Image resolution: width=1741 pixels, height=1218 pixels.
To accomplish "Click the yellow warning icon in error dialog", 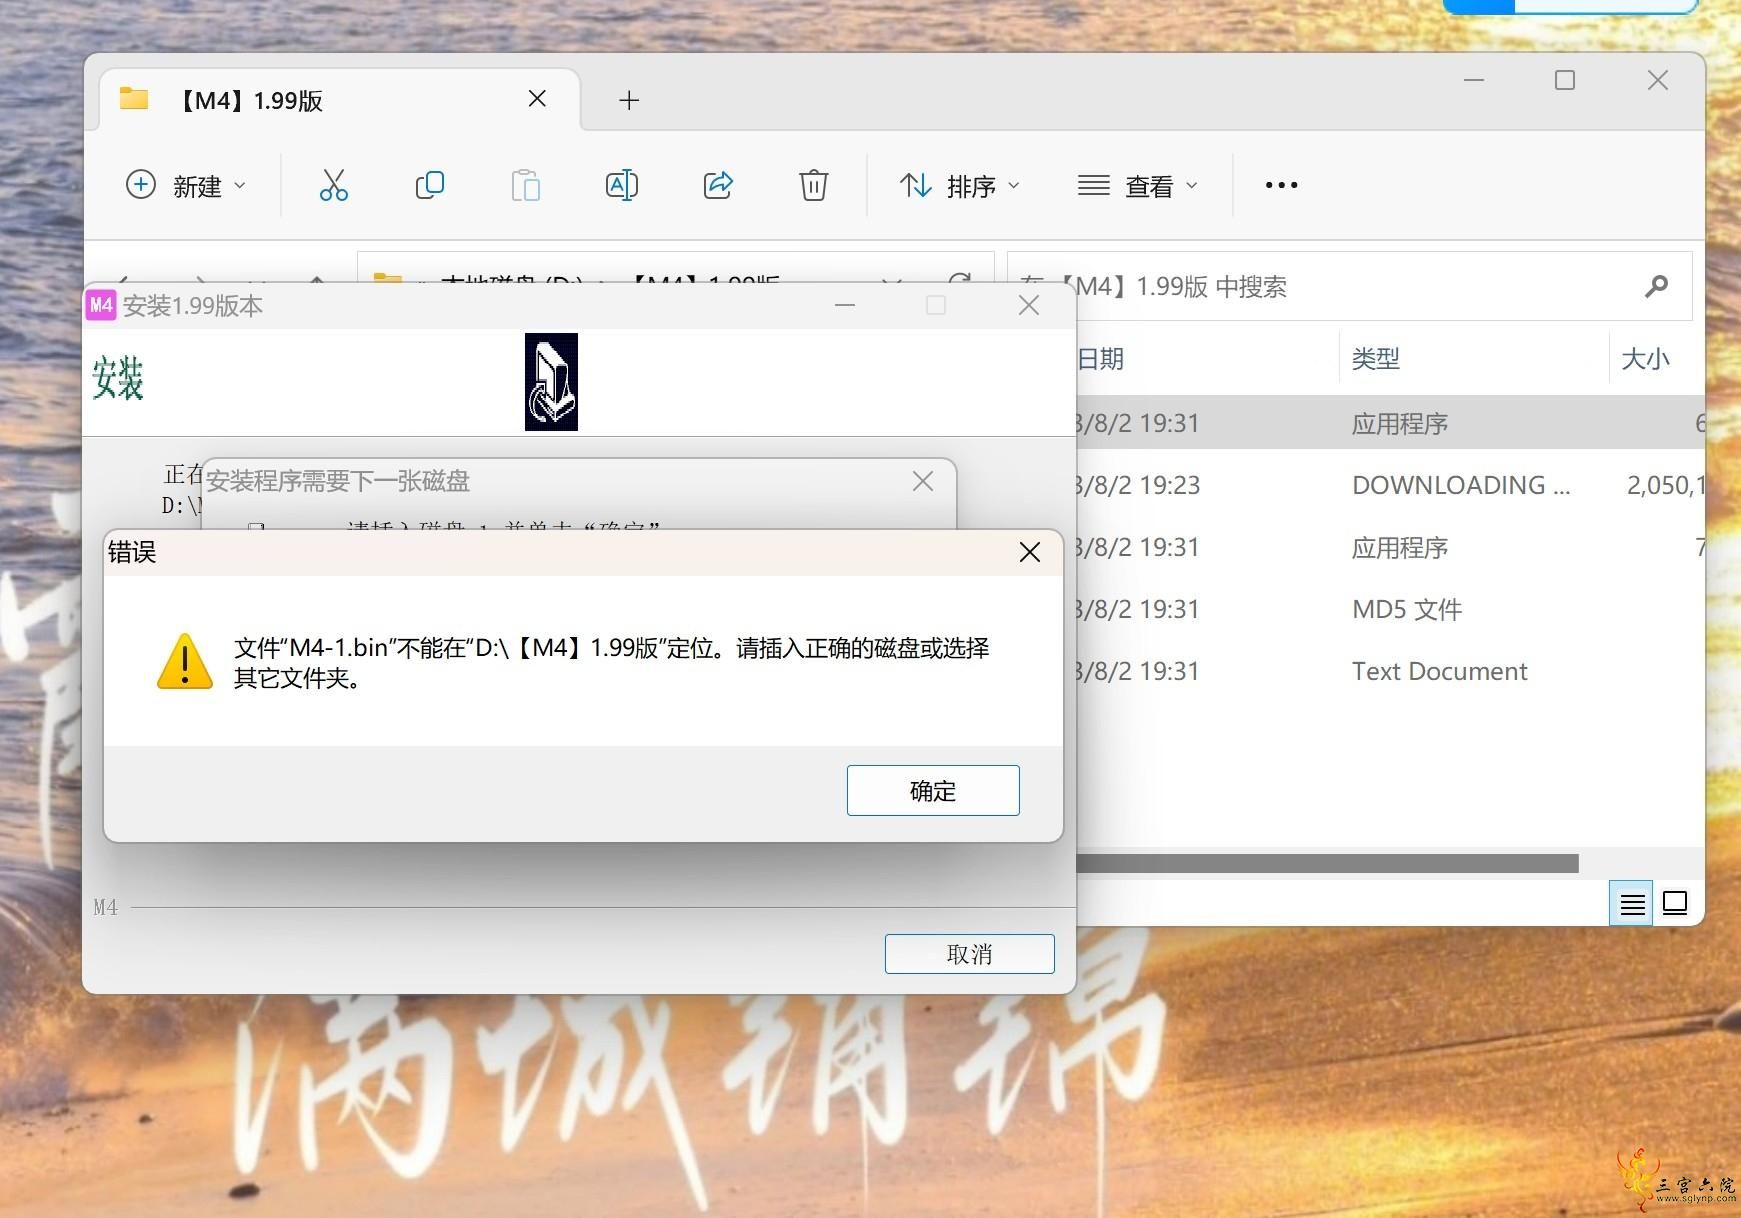I will (185, 661).
